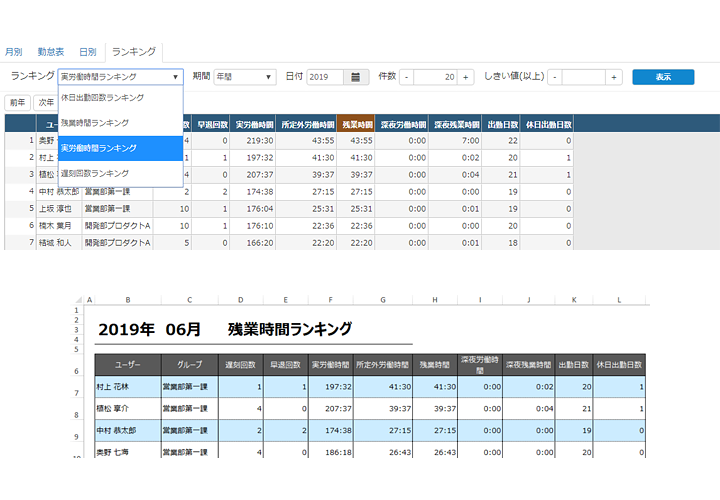The width and height of the screenshot is (720, 500).
Task: Switch to the 月別 tab
Action: pyautogui.click(x=14, y=52)
